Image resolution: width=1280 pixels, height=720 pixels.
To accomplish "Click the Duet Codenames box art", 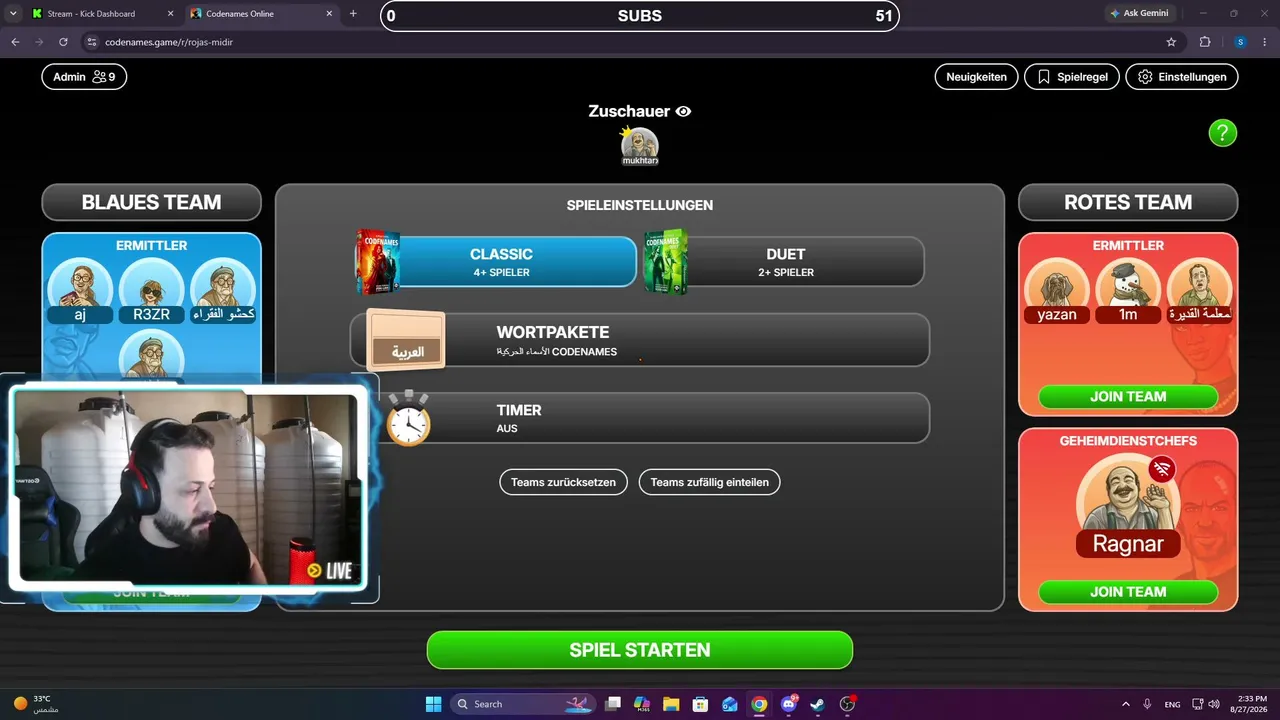I will [665, 262].
